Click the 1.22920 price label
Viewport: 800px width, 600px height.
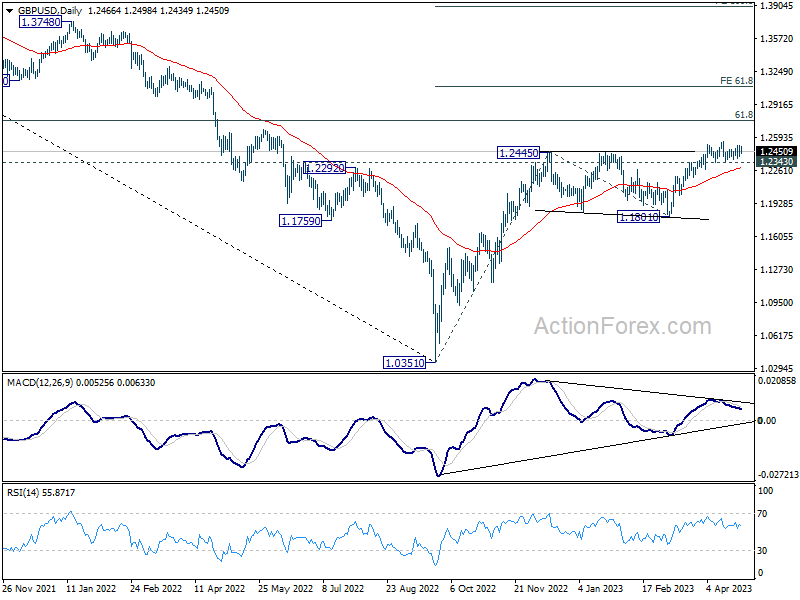[x=324, y=167]
